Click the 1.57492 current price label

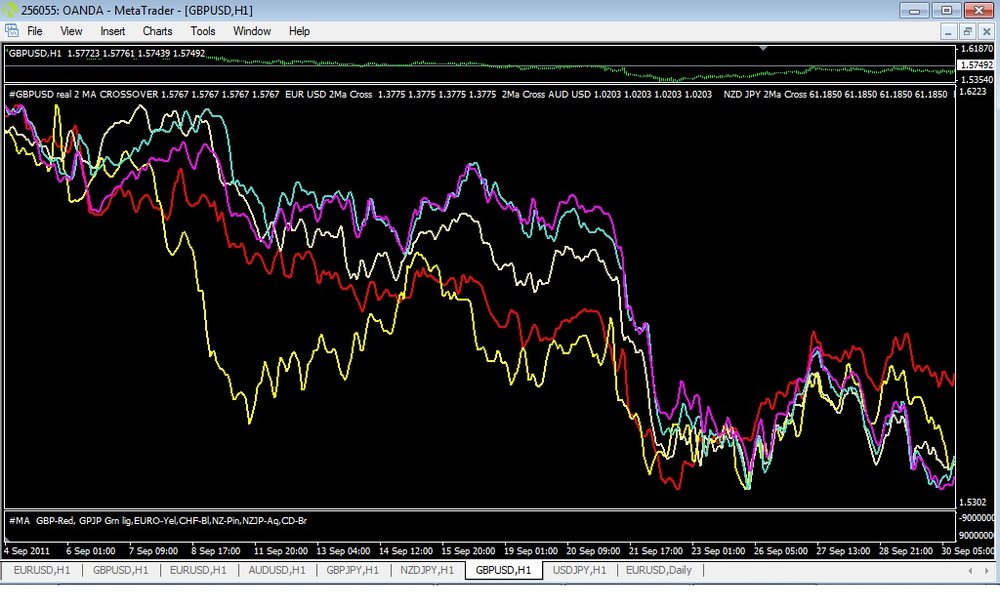click(x=976, y=64)
